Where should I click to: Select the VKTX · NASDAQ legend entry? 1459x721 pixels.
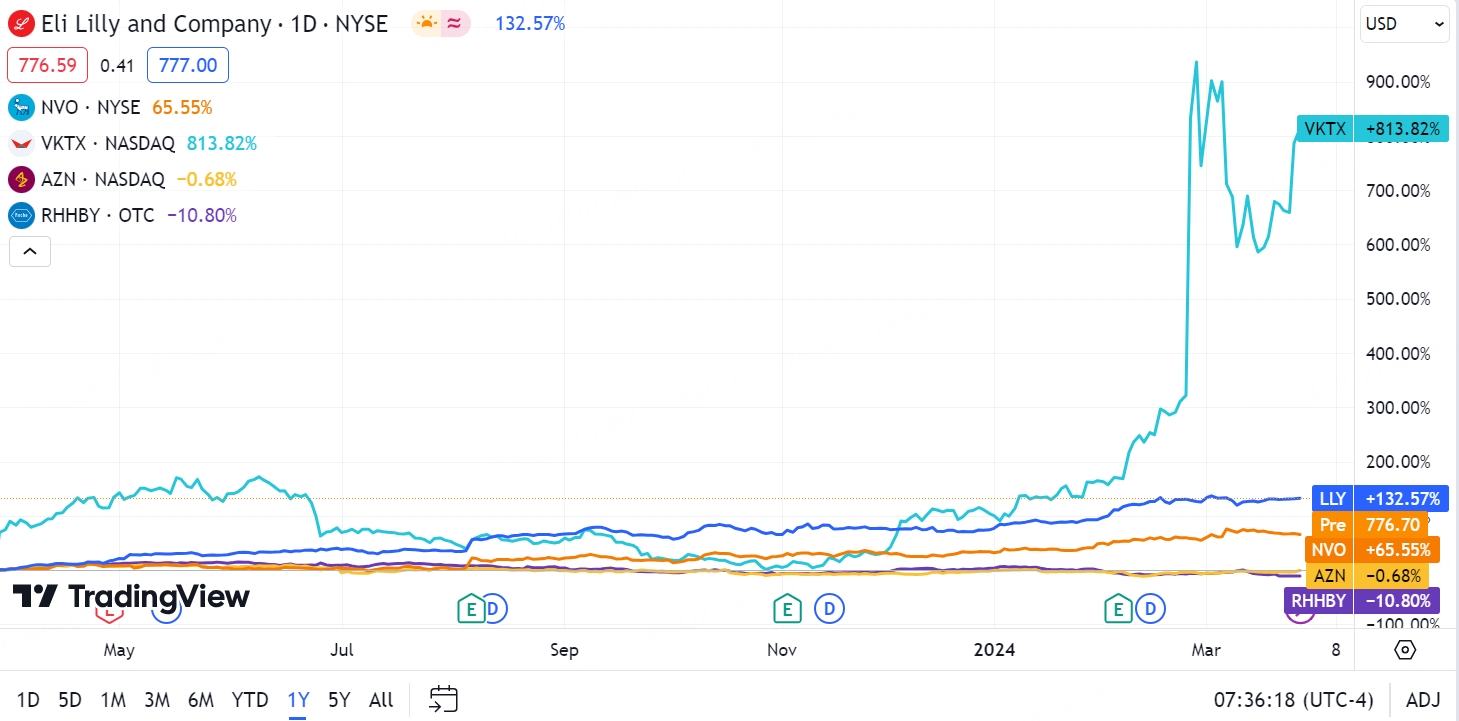pyautogui.click(x=108, y=143)
